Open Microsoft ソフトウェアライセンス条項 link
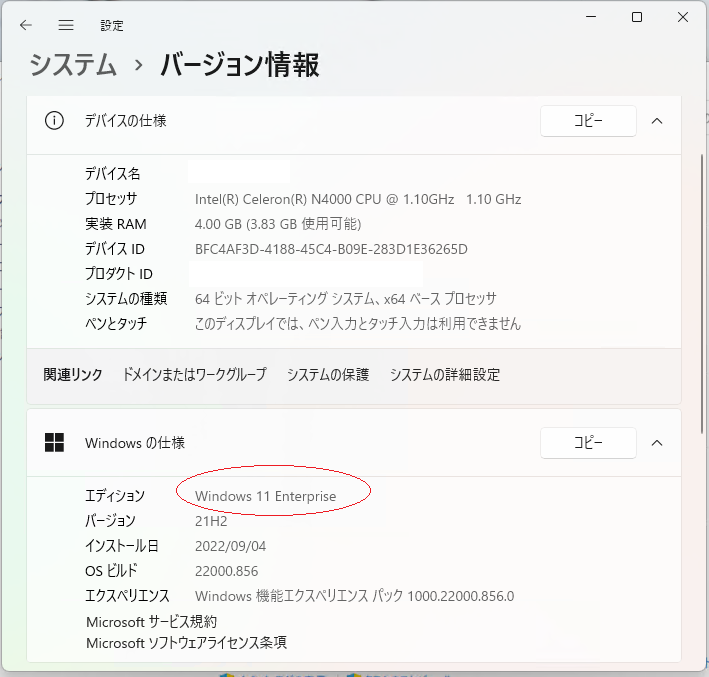 pyautogui.click(x=186, y=643)
